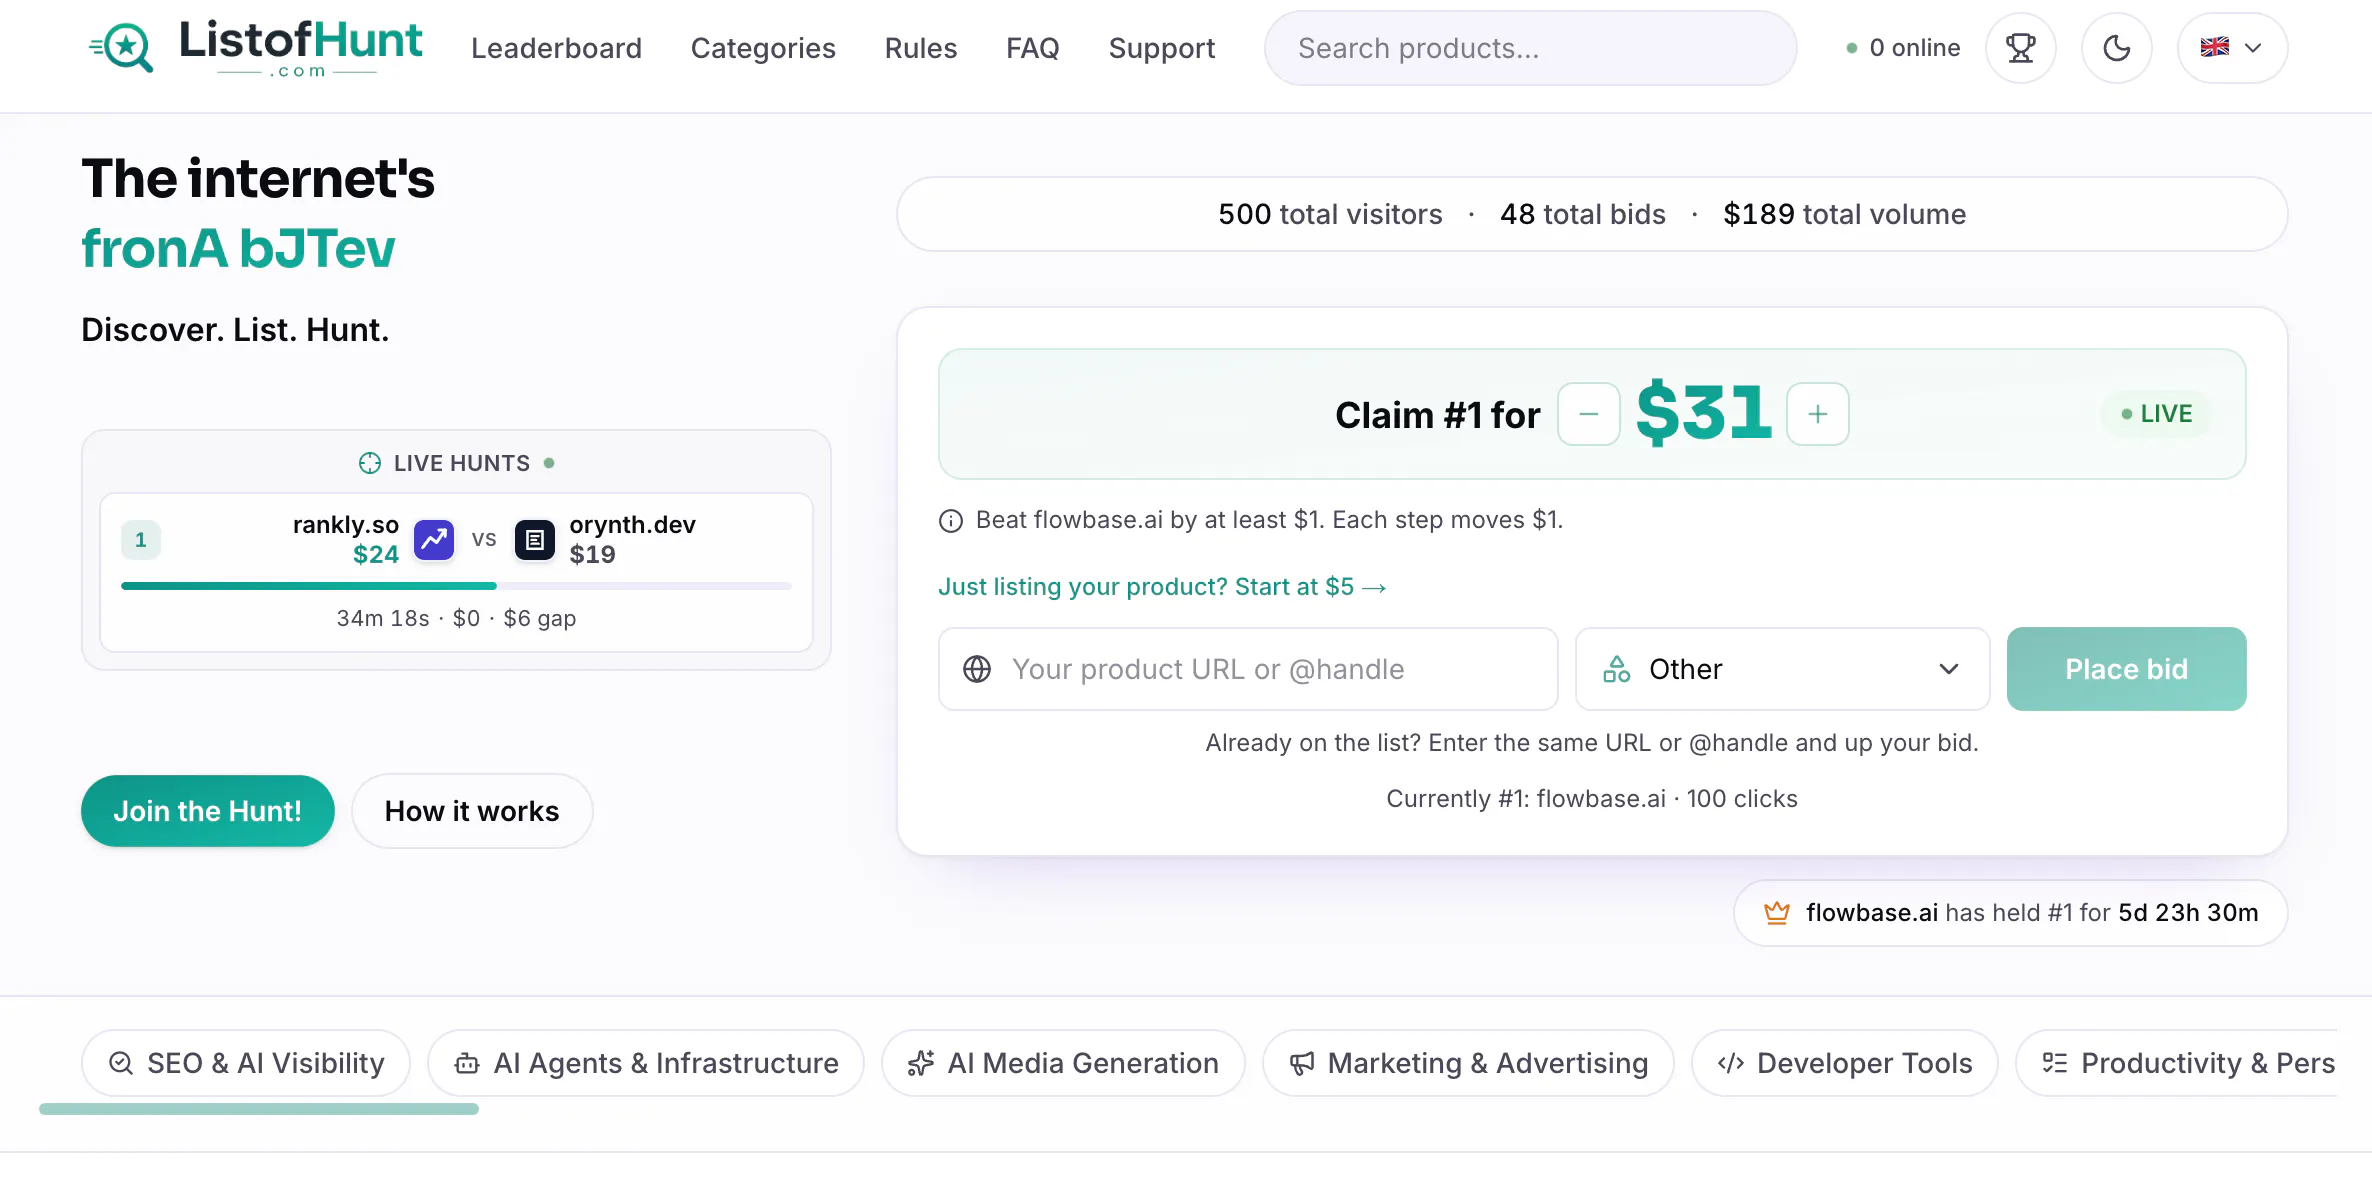
Task: Click the rankly.so purple chart icon
Action: click(x=434, y=540)
